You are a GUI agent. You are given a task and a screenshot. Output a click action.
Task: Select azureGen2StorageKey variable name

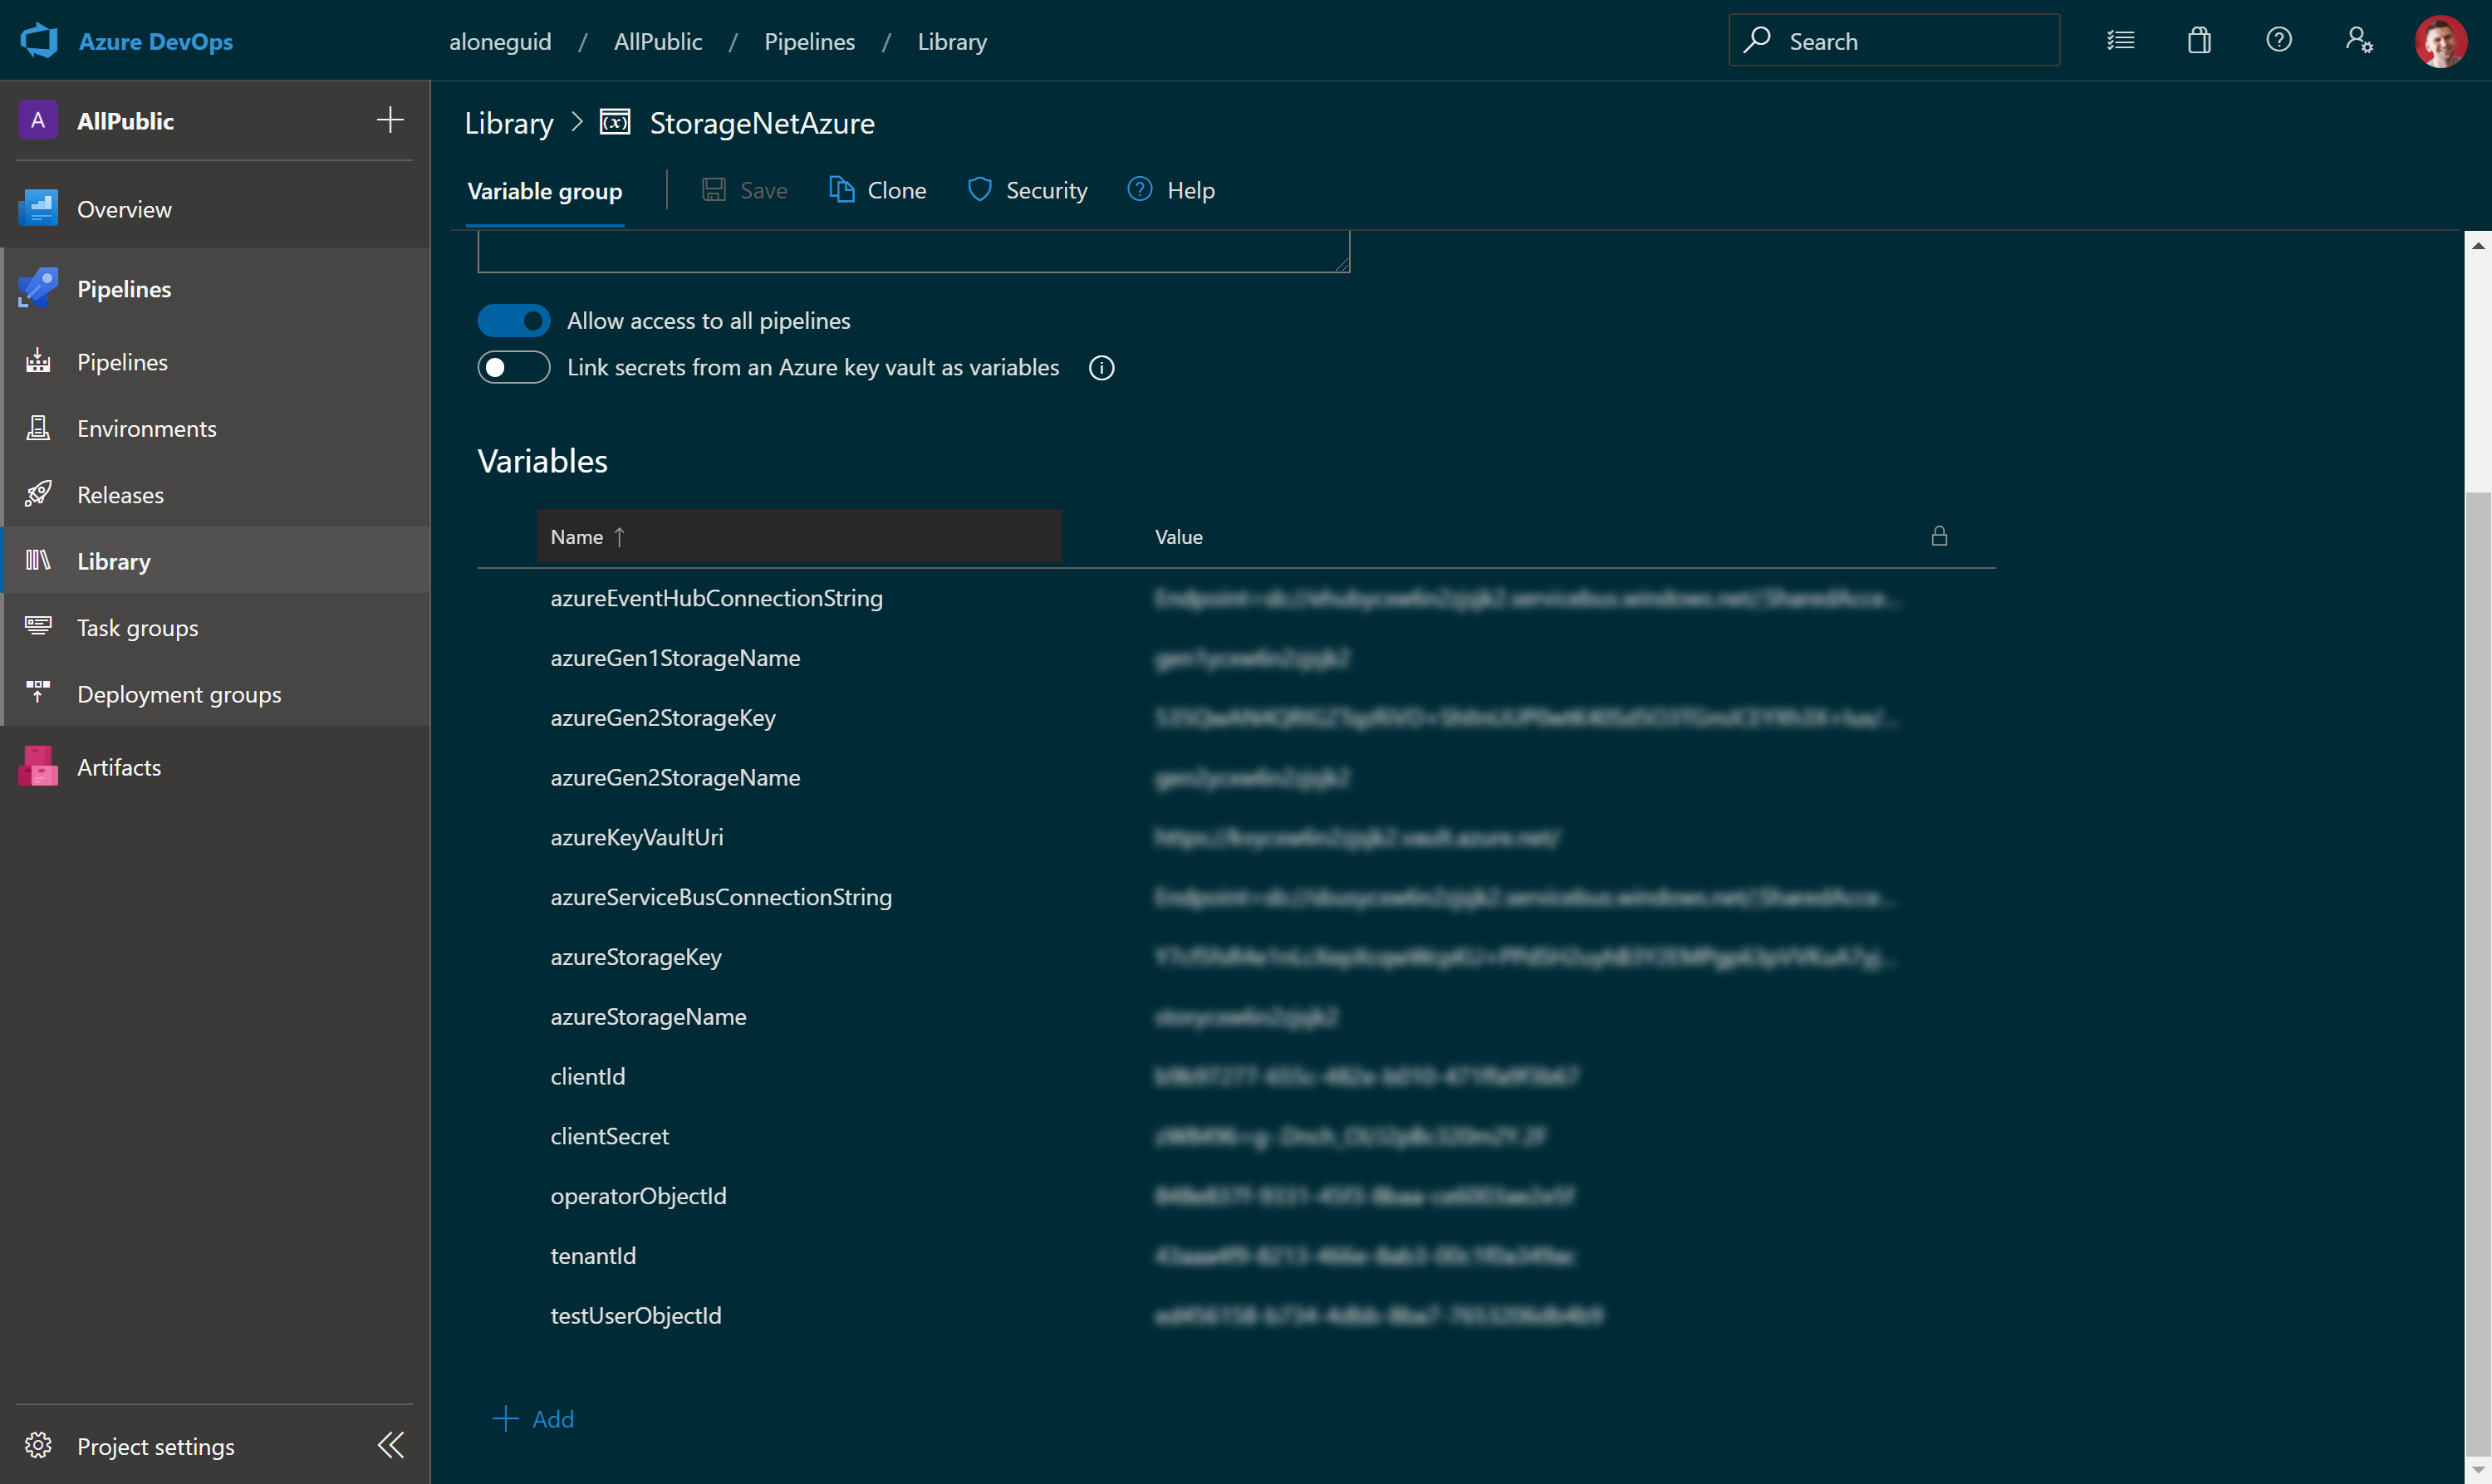663,718
